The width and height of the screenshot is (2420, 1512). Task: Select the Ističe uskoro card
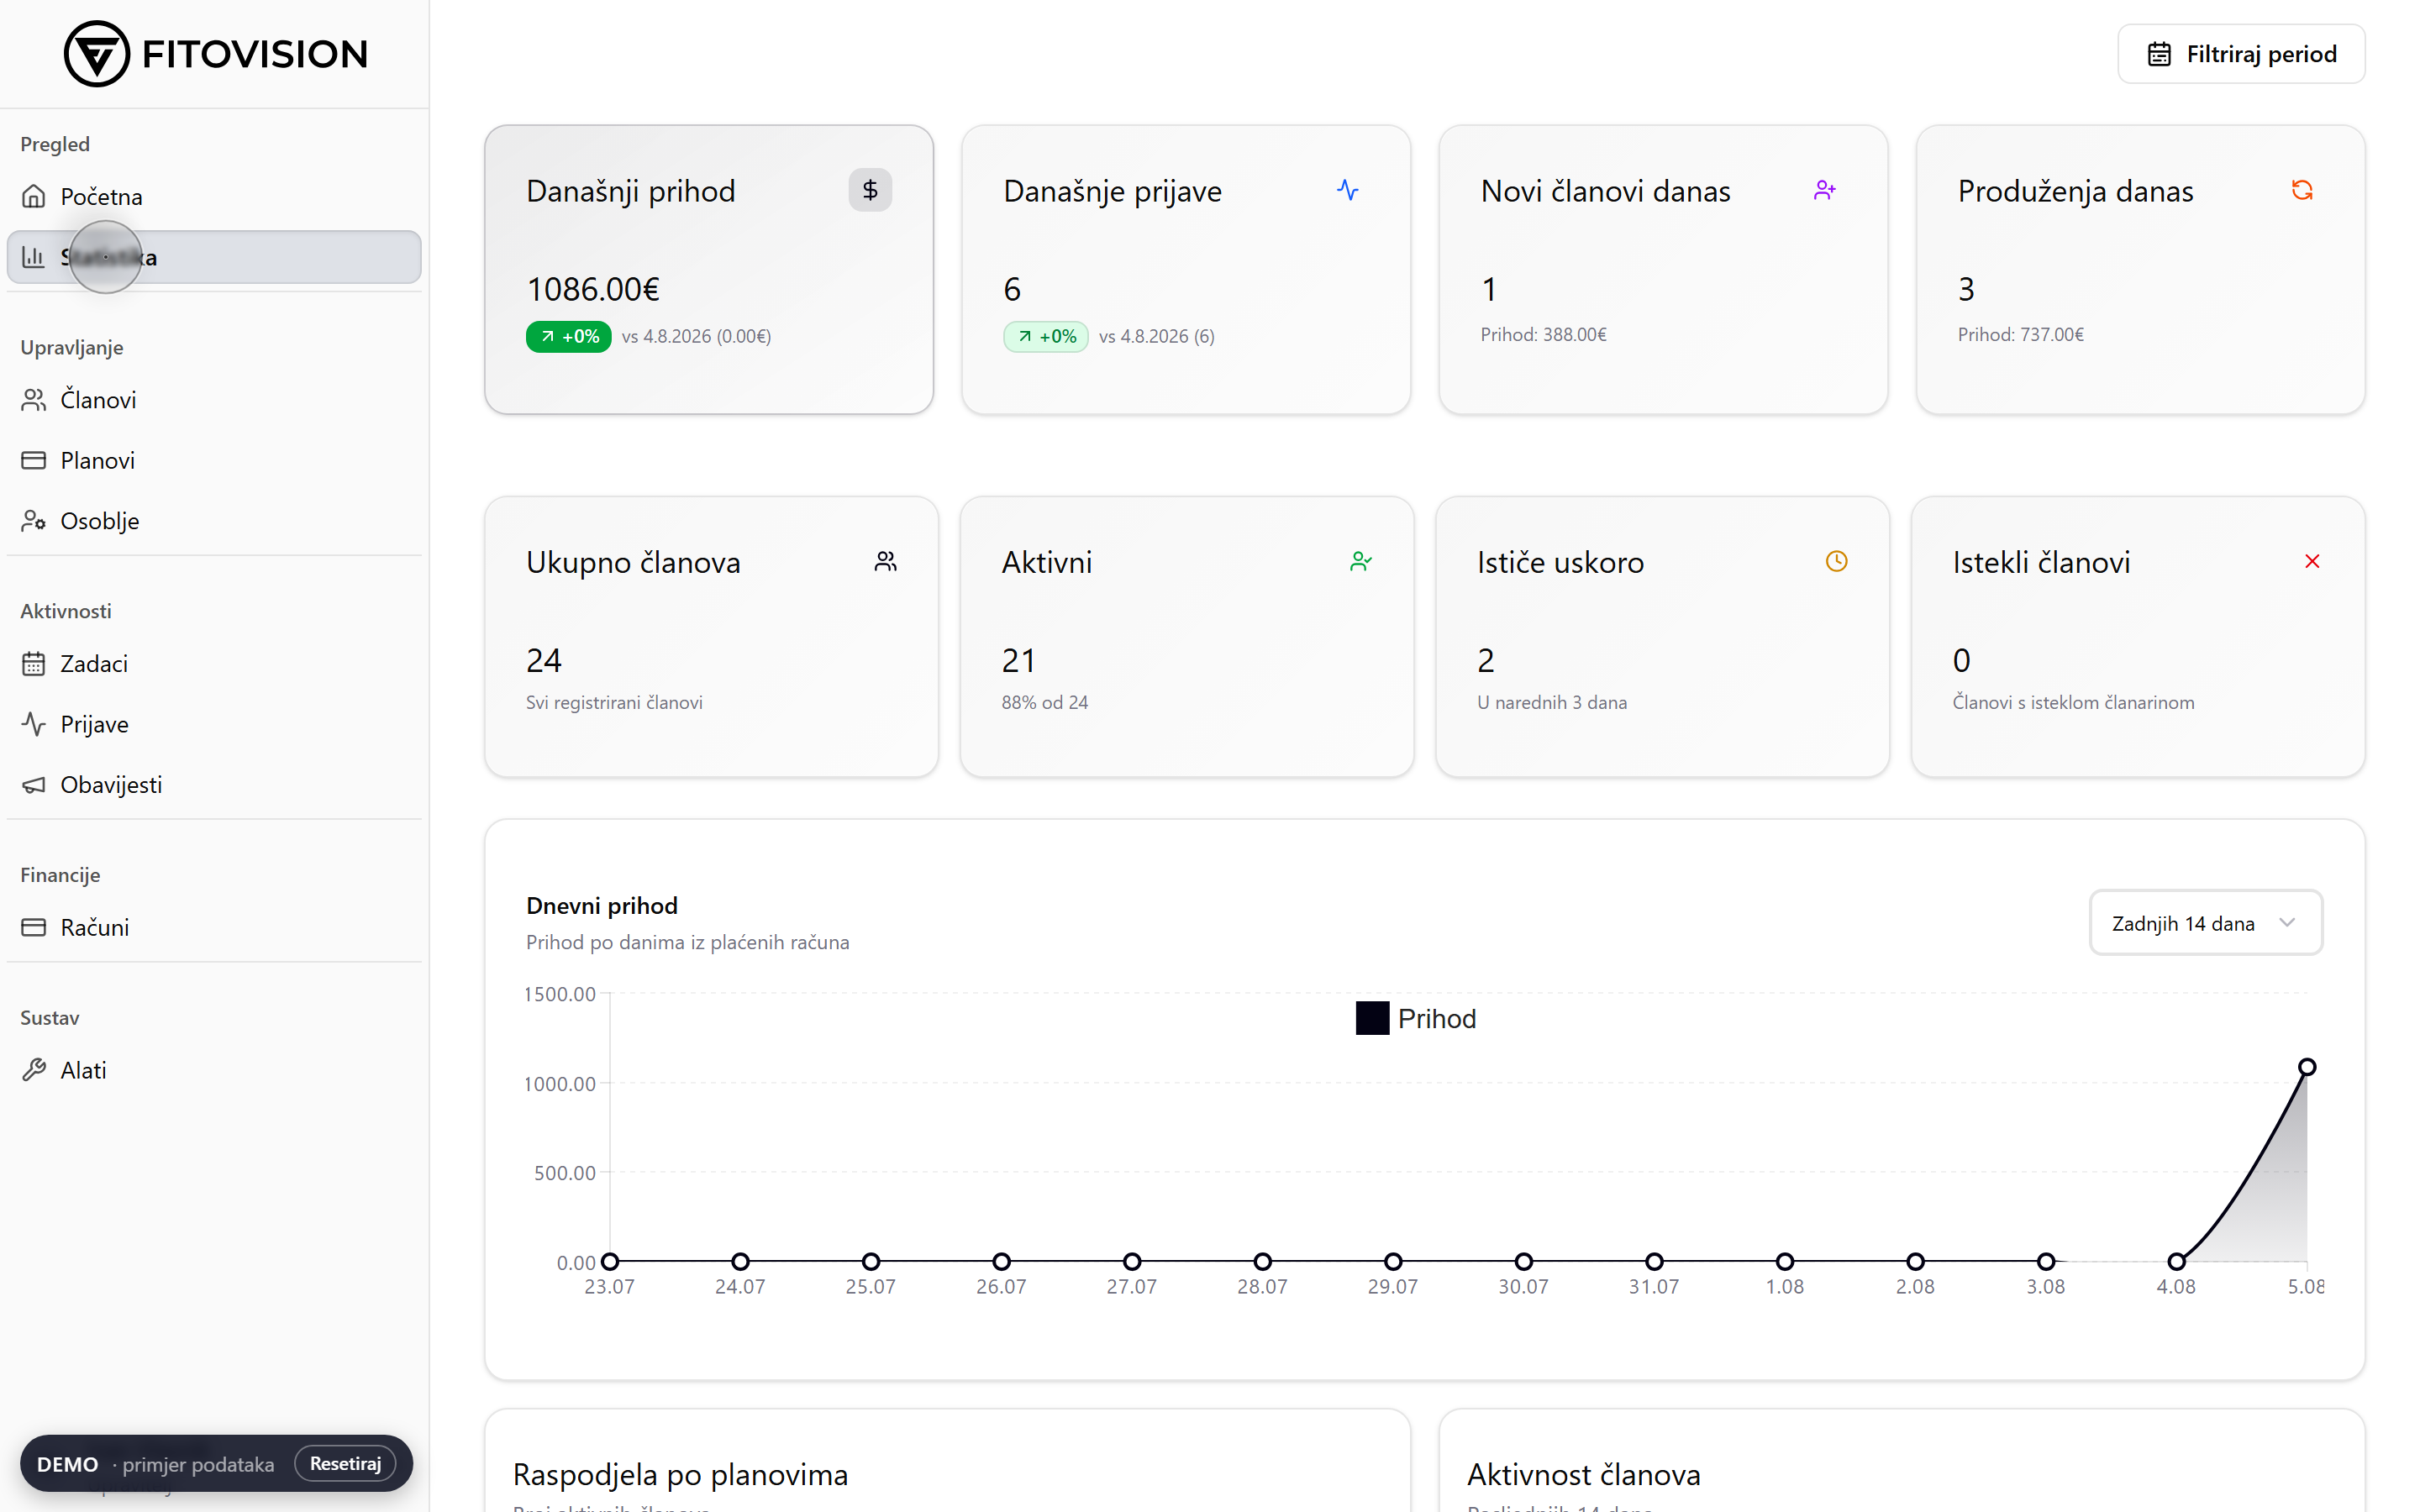pyautogui.click(x=1662, y=637)
